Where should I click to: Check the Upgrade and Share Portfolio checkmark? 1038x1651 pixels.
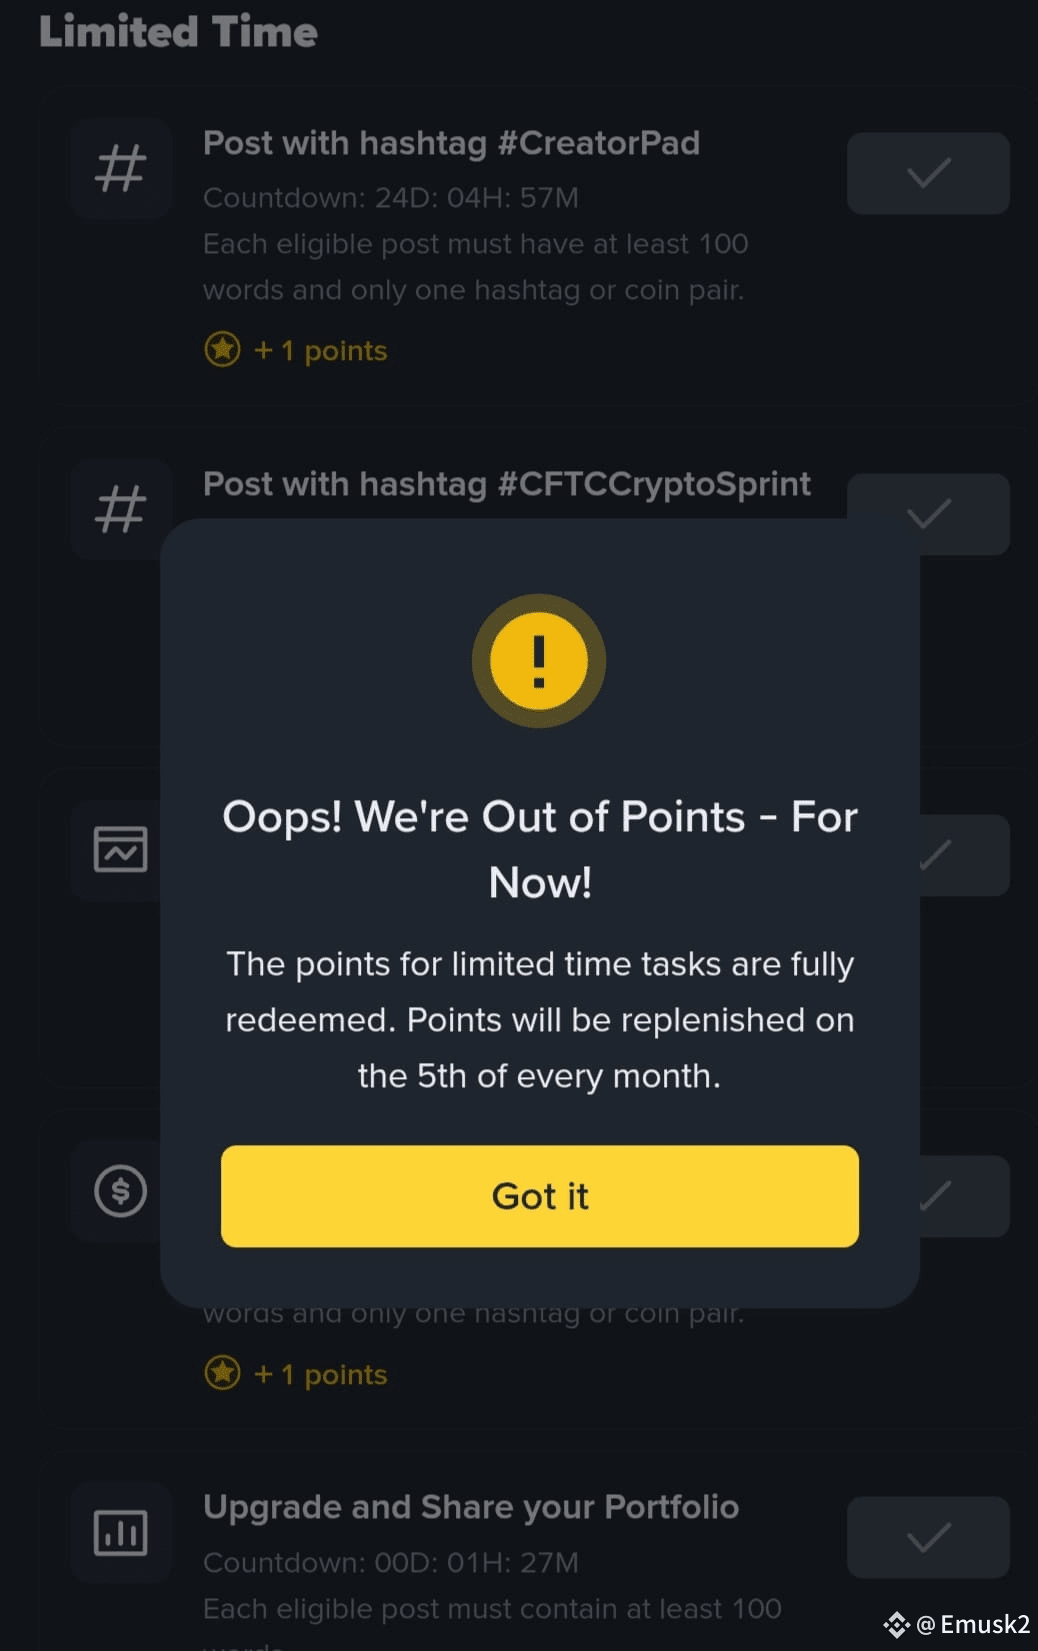click(x=928, y=1537)
